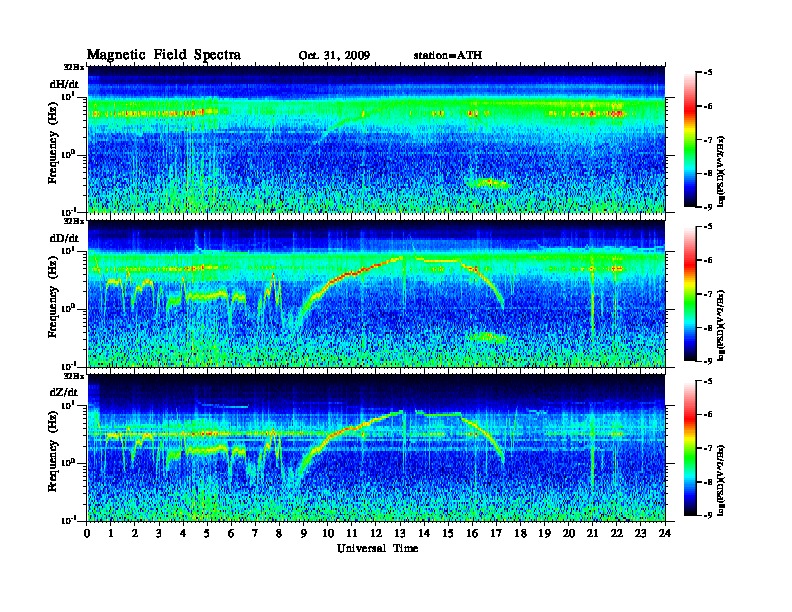Click hour tick label "21" on time axis
This screenshot has height=612, width=792.
(592, 534)
